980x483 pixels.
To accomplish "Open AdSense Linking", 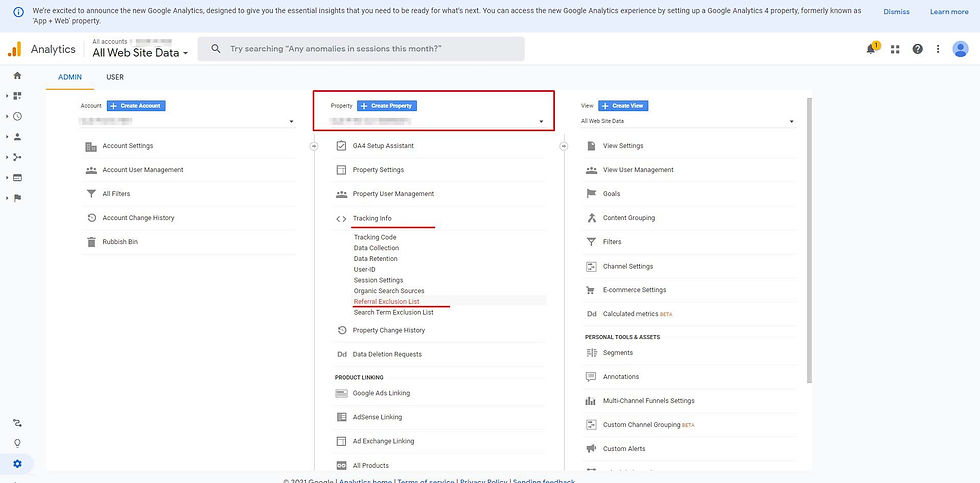I will [378, 417].
